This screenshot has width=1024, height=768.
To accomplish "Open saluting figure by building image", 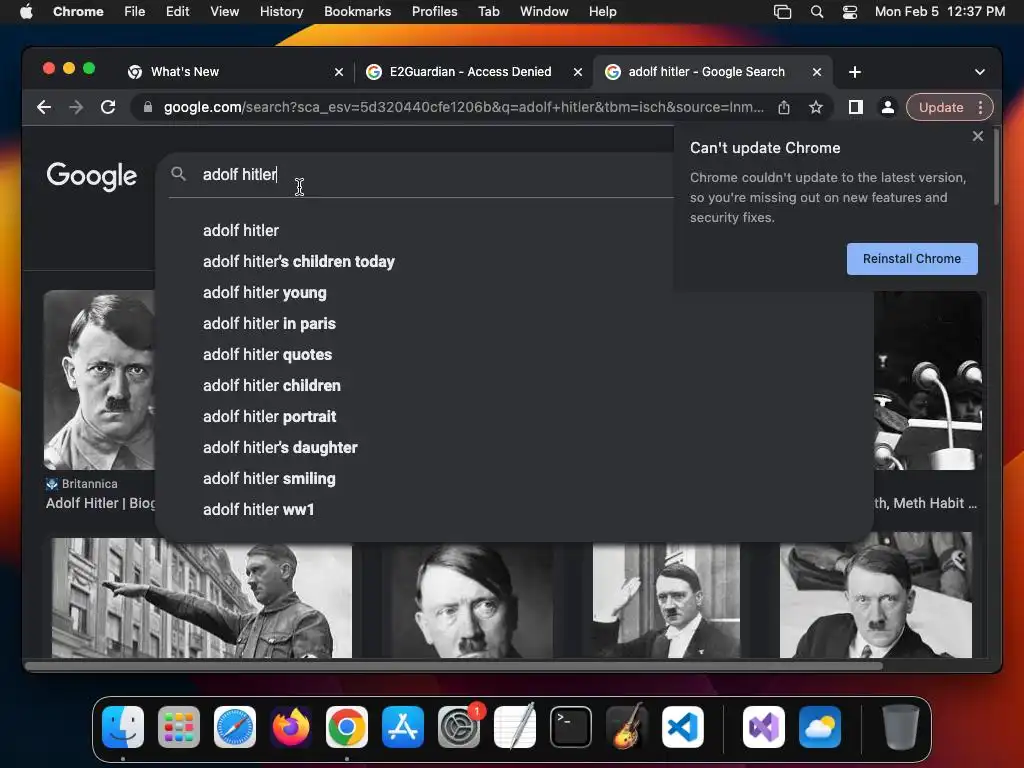I will click(201, 598).
